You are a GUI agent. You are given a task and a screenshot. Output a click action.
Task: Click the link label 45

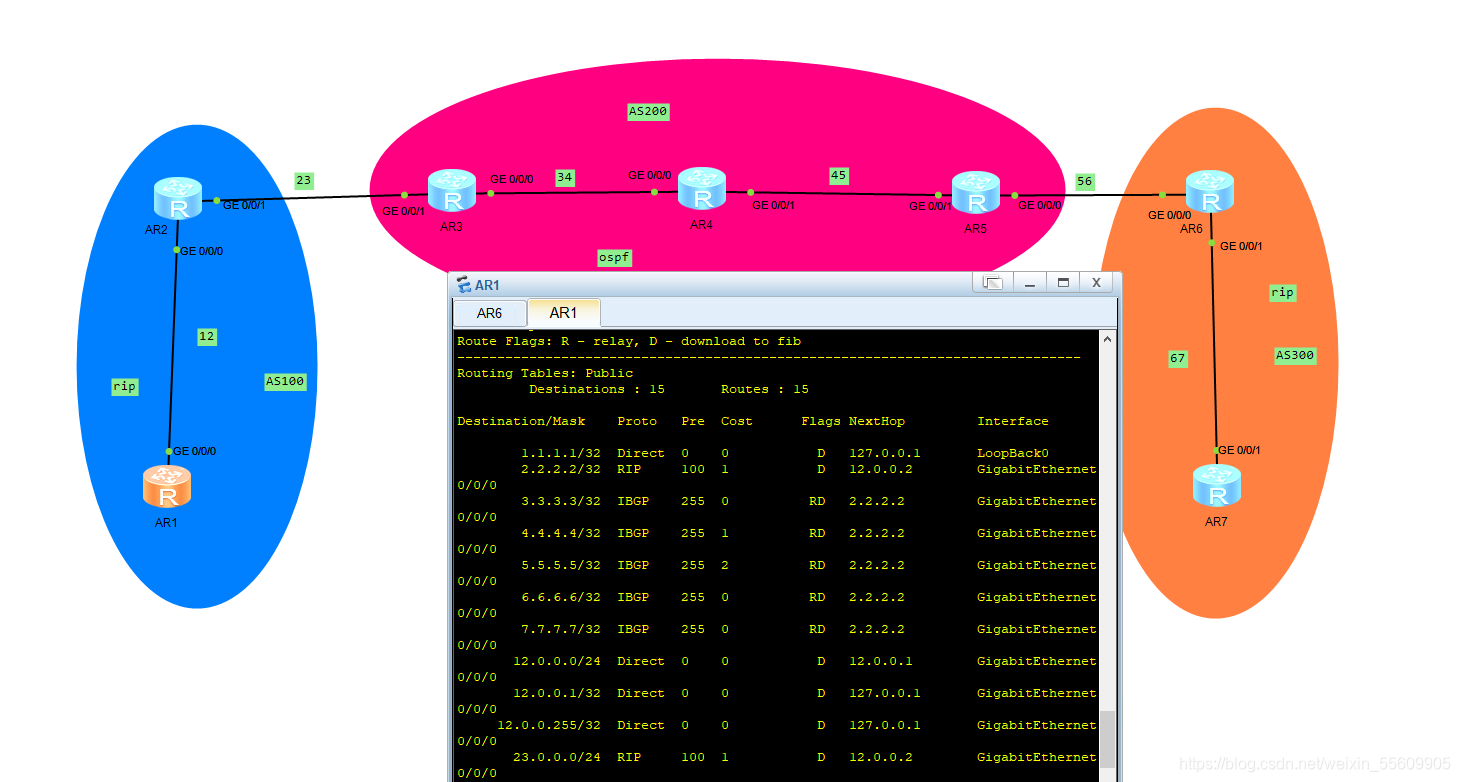click(x=839, y=176)
